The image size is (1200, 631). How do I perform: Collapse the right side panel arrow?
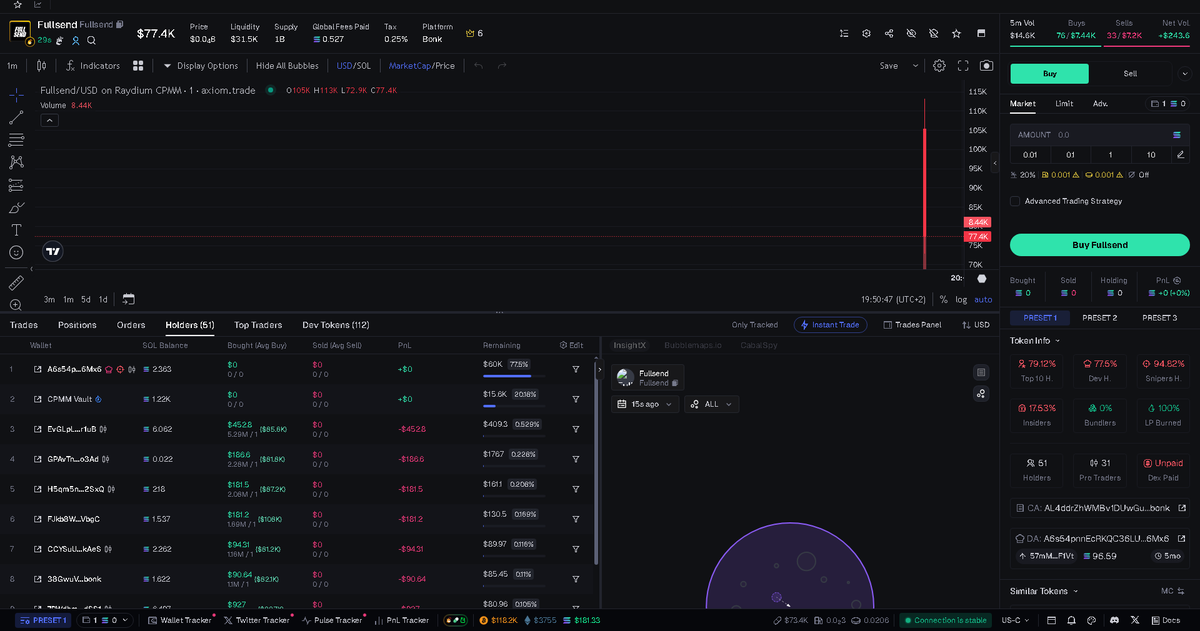pyautogui.click(x=995, y=162)
